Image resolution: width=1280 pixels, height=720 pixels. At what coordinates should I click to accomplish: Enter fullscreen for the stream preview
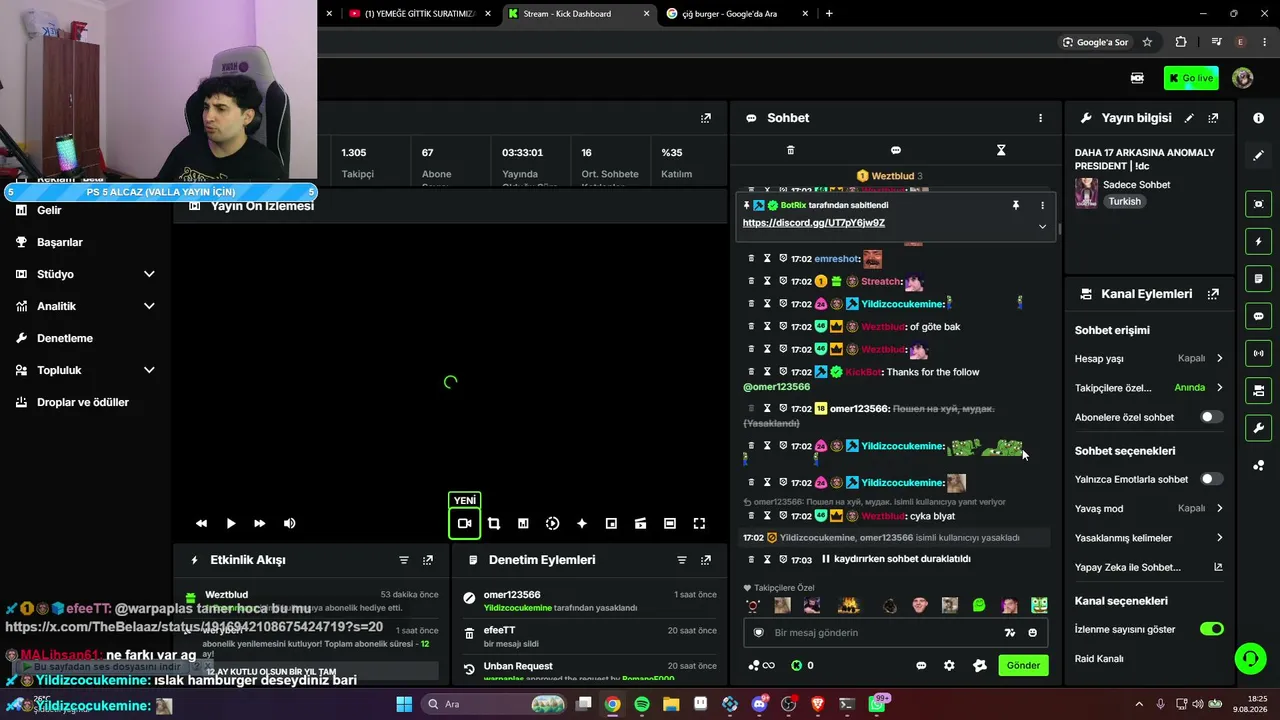point(699,523)
